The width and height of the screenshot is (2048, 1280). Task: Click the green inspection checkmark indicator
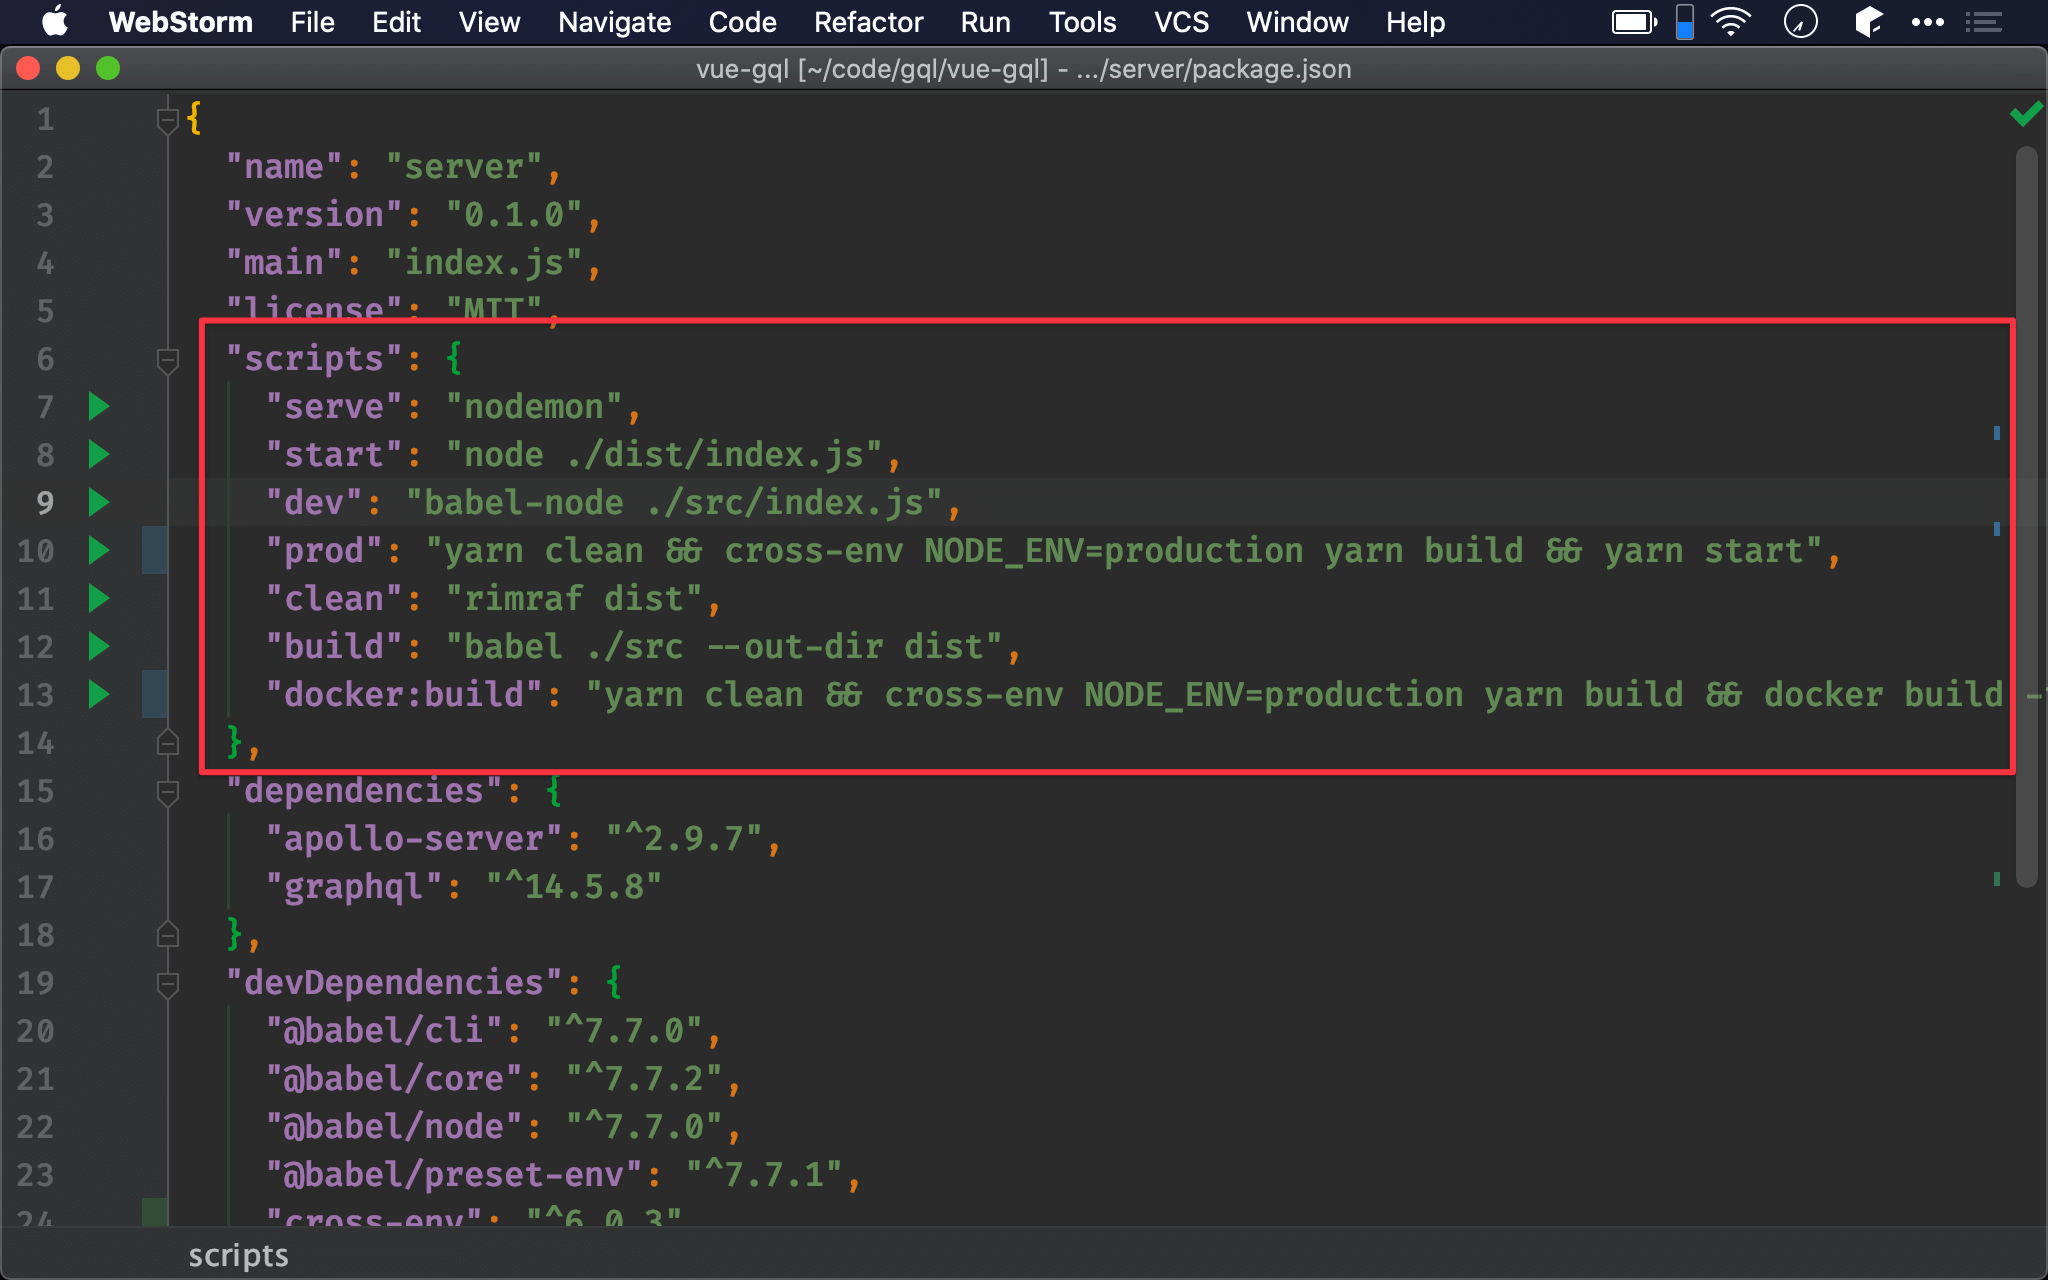pos(2026,115)
